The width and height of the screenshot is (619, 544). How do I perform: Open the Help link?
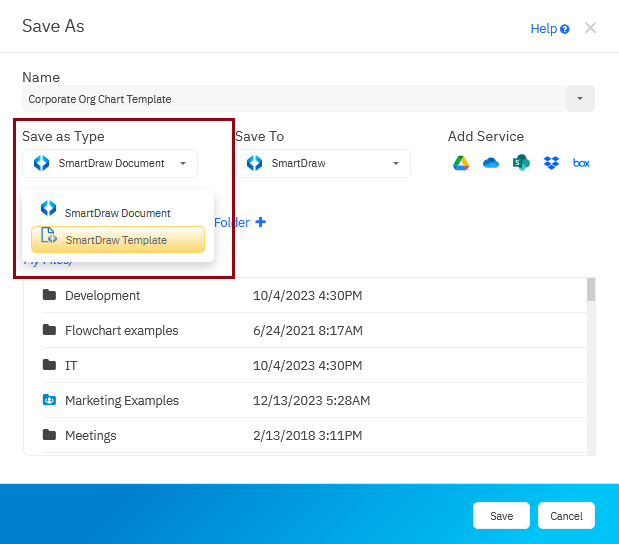click(549, 29)
